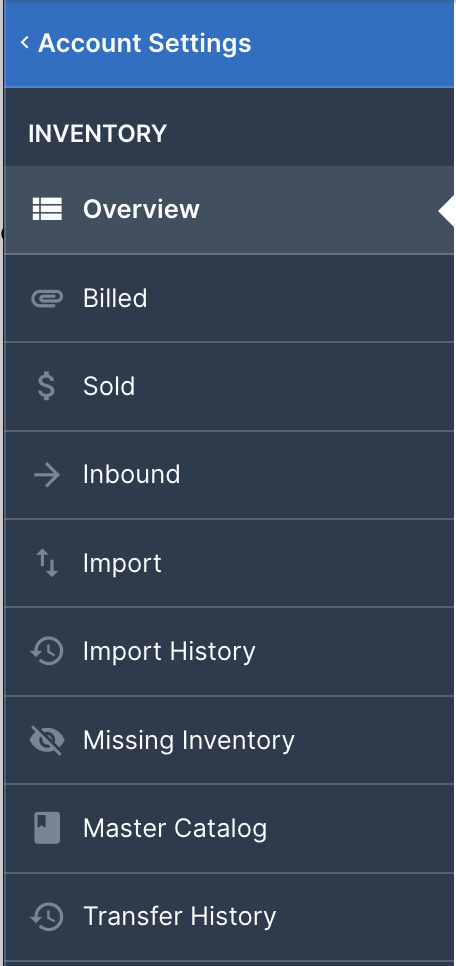Click the back chevron beside Account Settings

[25, 43]
